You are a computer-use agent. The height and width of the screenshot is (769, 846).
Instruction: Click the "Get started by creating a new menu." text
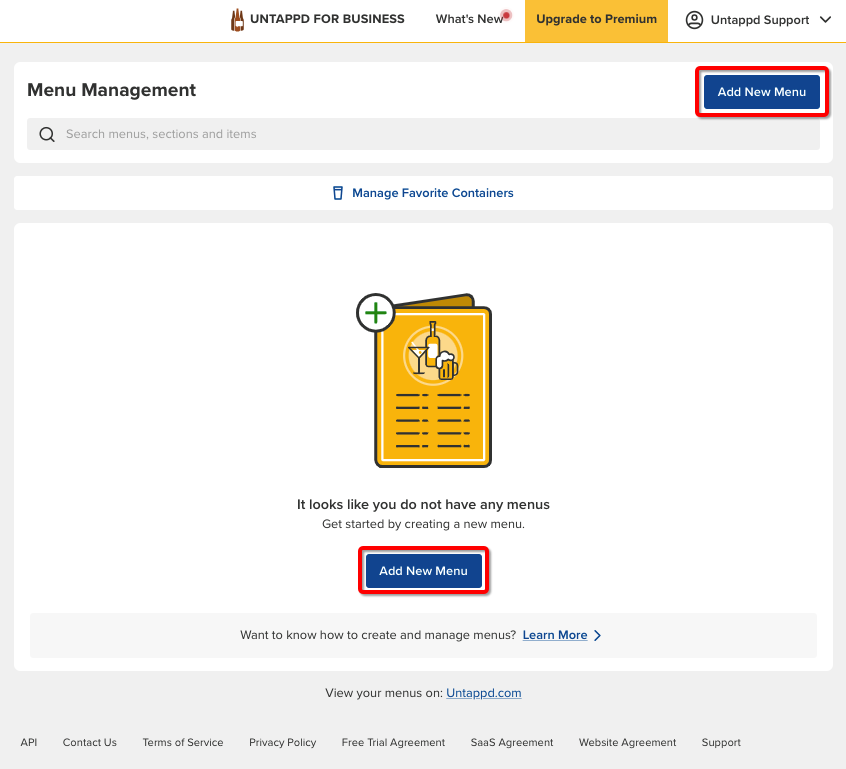[x=424, y=524]
